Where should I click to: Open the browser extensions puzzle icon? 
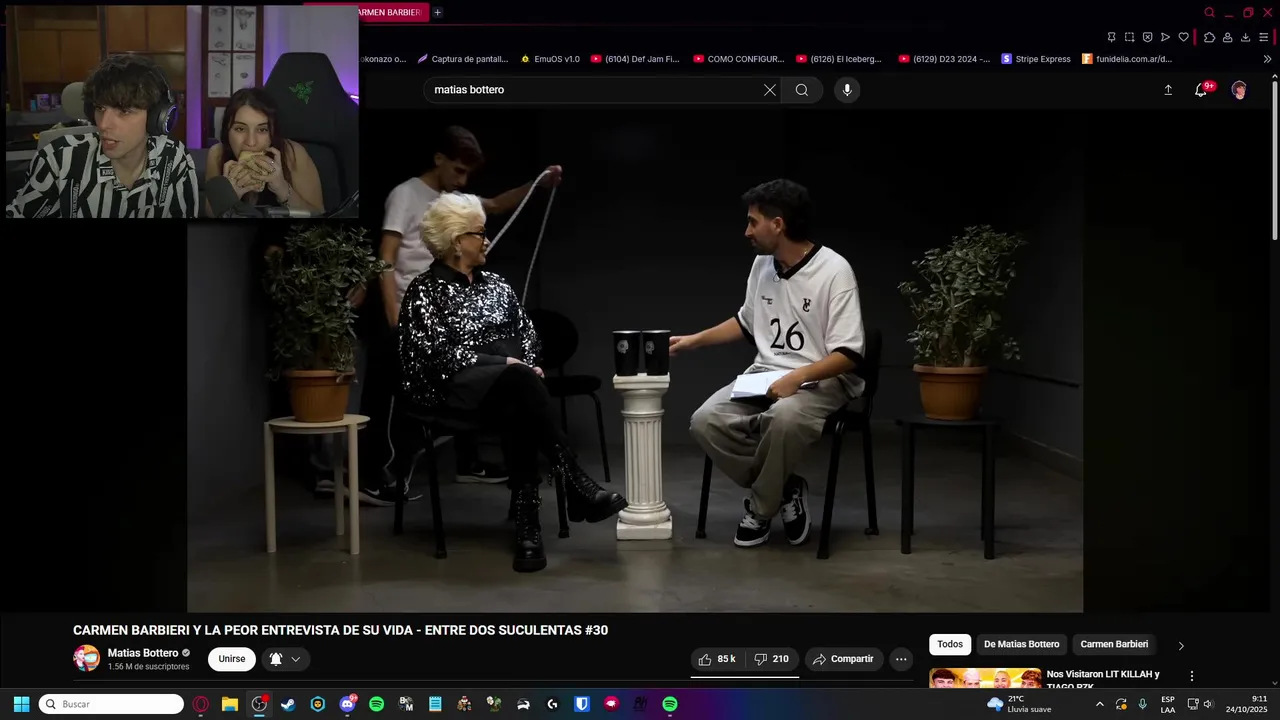pyautogui.click(x=1209, y=37)
